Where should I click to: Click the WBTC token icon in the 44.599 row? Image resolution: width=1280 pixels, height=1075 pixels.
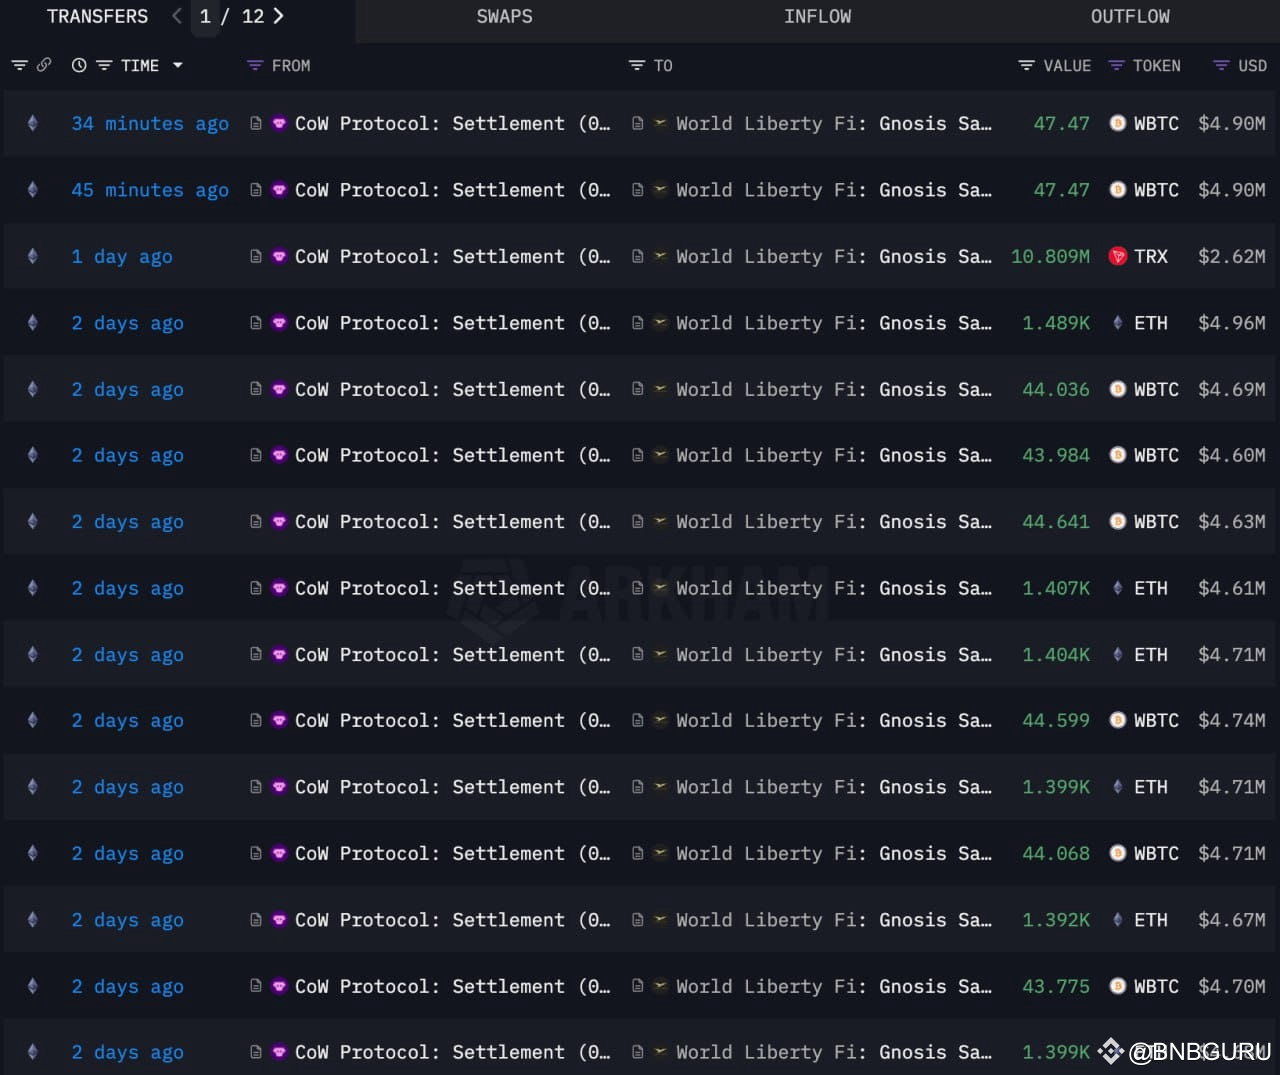[1118, 720]
